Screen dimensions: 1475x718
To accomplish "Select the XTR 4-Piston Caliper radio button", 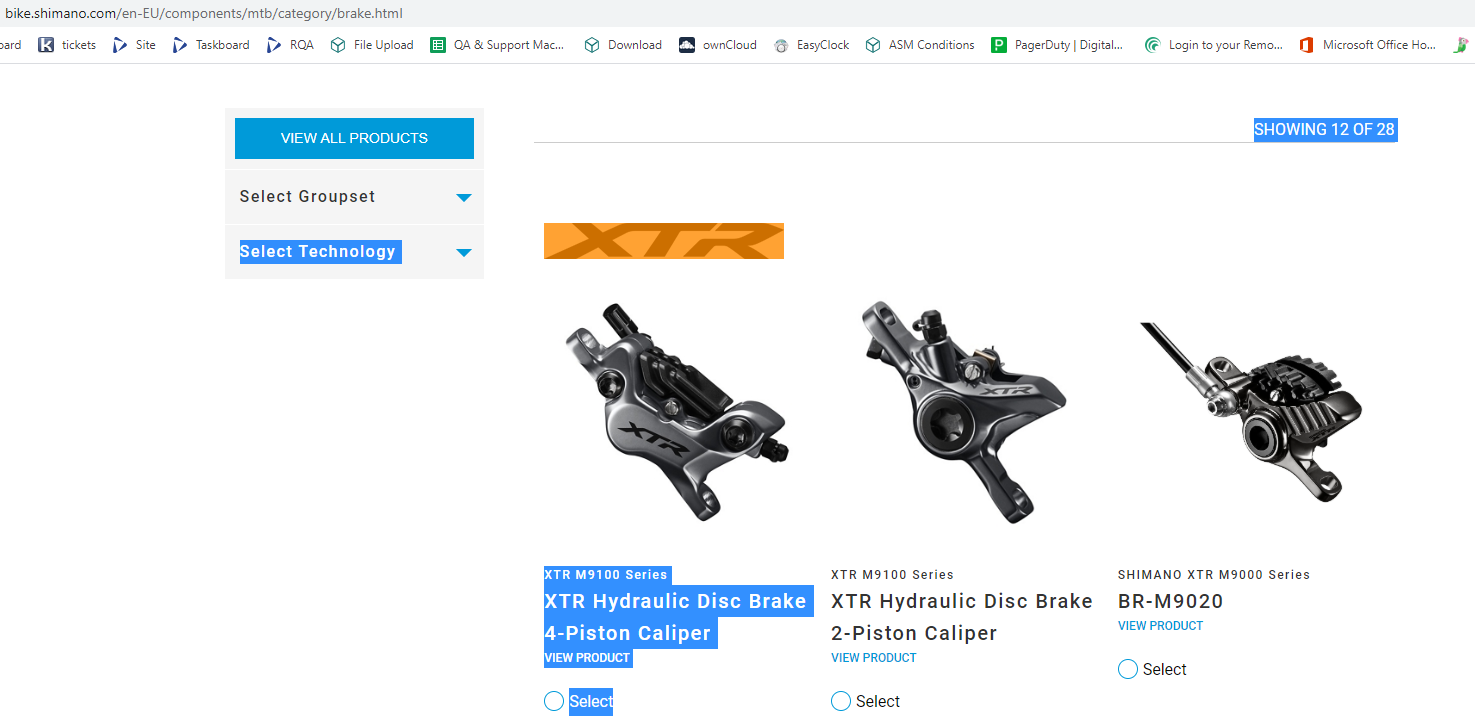I will point(554,702).
